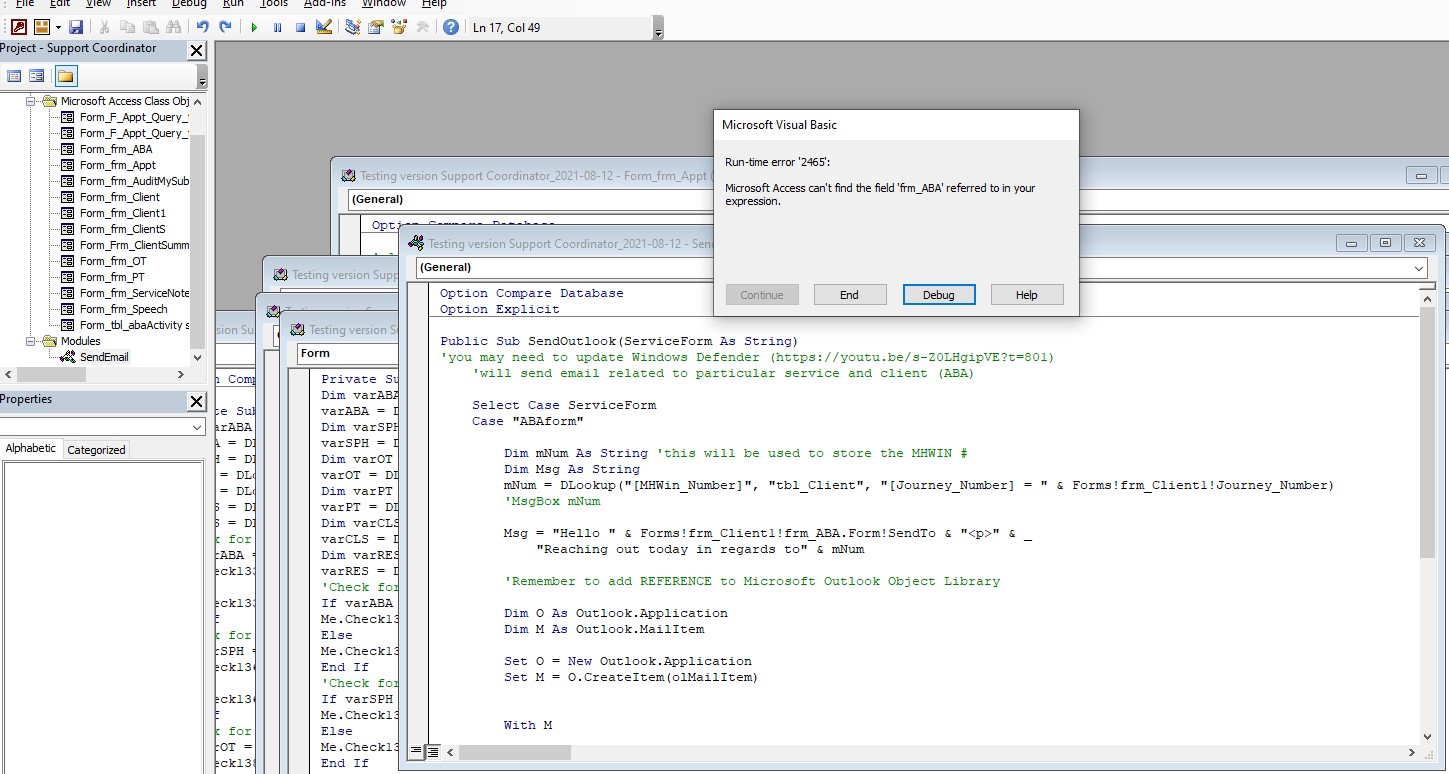
Task: Open Find with the binoculars icon
Action: [175, 27]
